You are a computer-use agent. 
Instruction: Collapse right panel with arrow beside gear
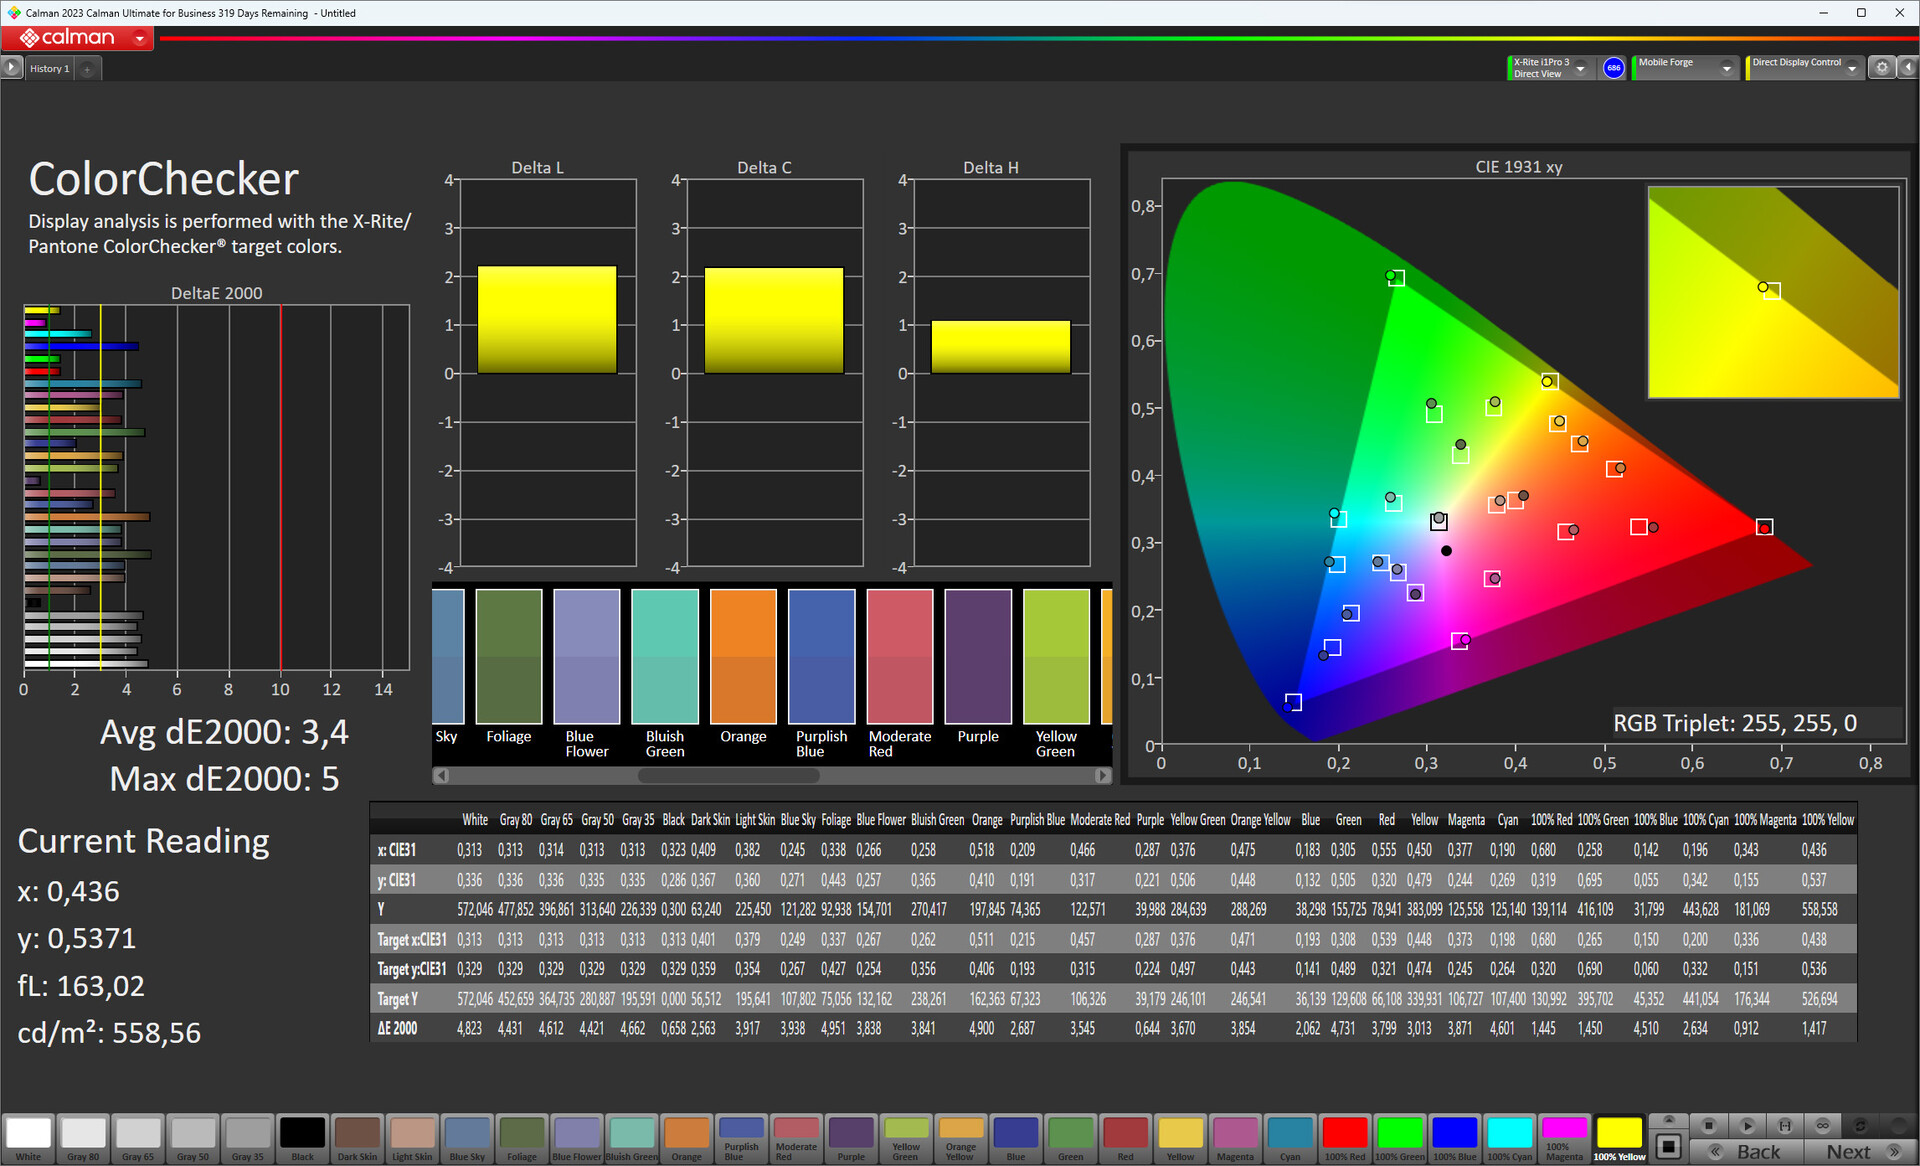[1907, 68]
